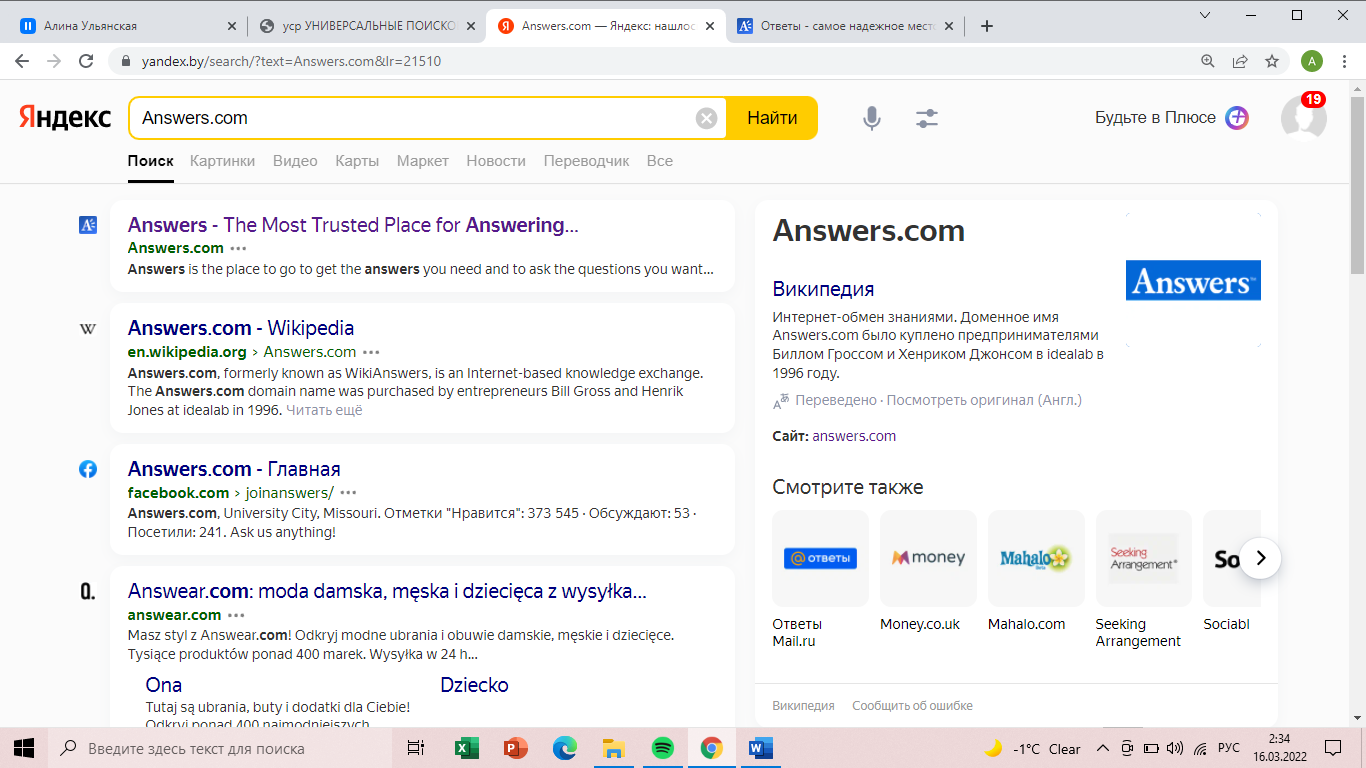Switch to Переводчик tab
Screen dimensions: 1366x768
tap(587, 161)
